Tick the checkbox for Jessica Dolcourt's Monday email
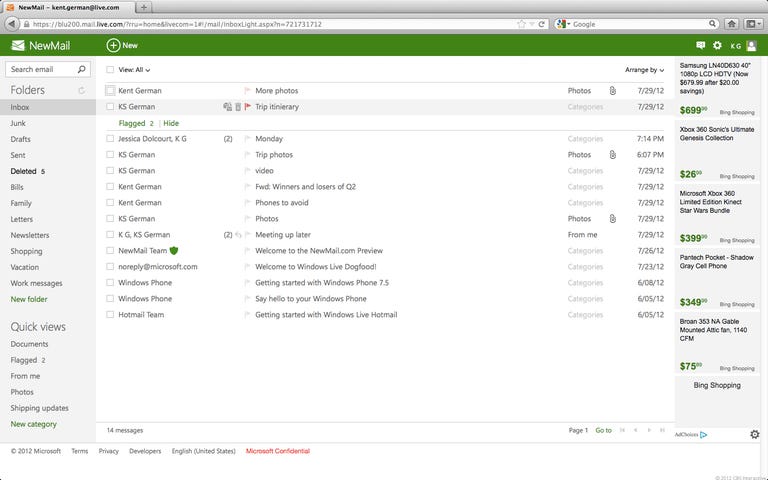Viewport: 768px width, 480px height. point(110,139)
